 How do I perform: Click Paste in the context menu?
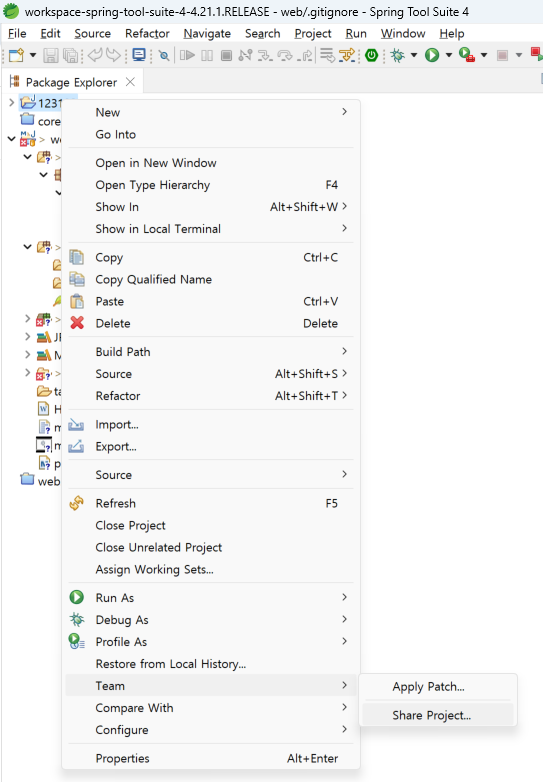click(x=210, y=301)
